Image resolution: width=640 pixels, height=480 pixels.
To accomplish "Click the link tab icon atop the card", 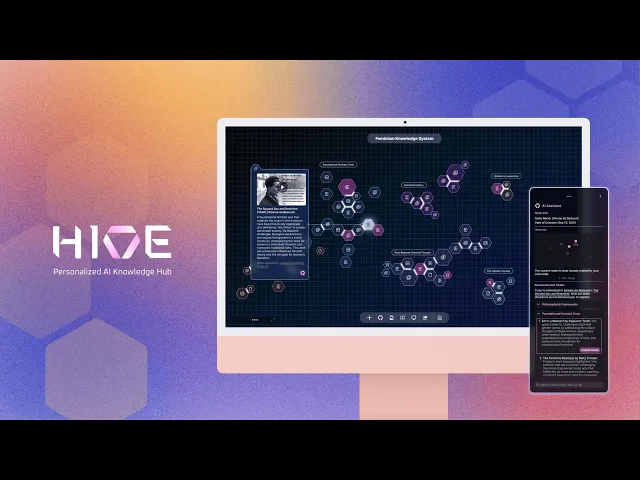I will tap(256, 167).
